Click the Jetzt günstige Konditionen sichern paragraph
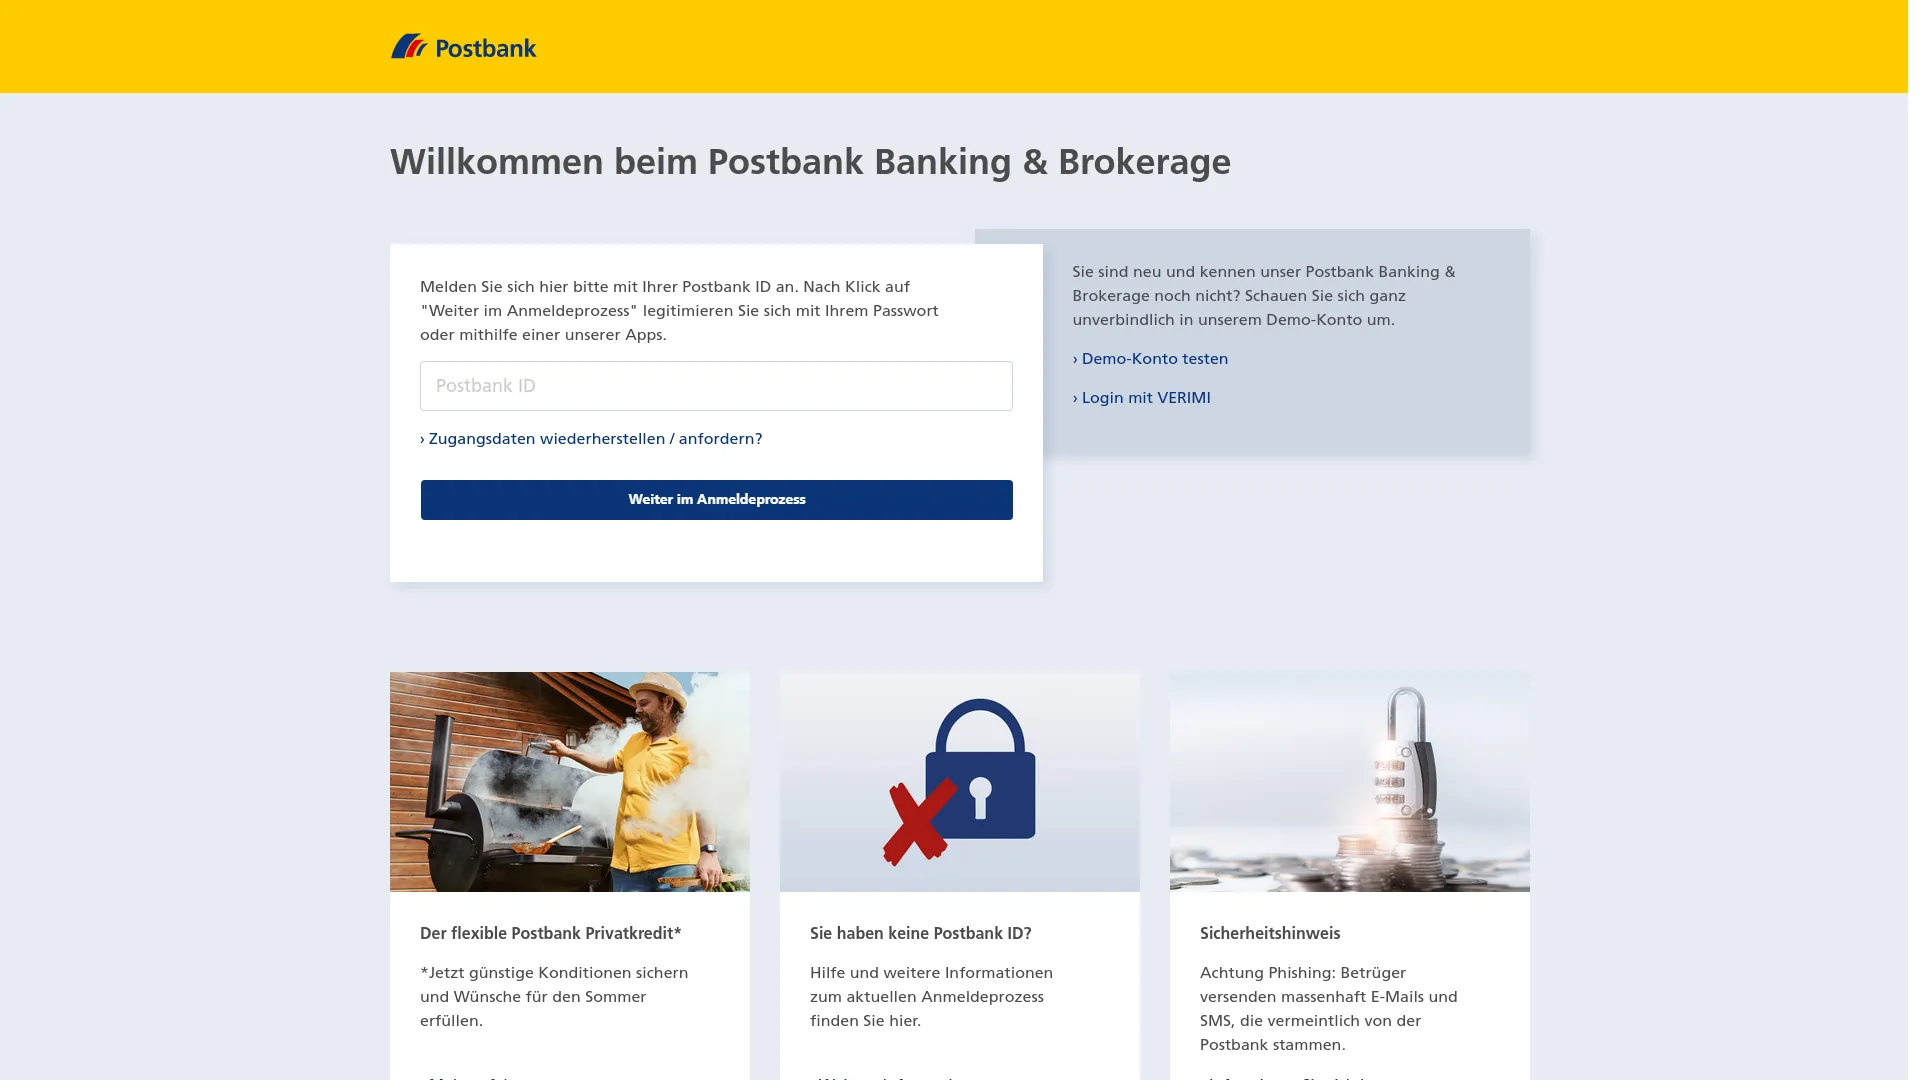This screenshot has width=1920, height=1080. (x=554, y=997)
